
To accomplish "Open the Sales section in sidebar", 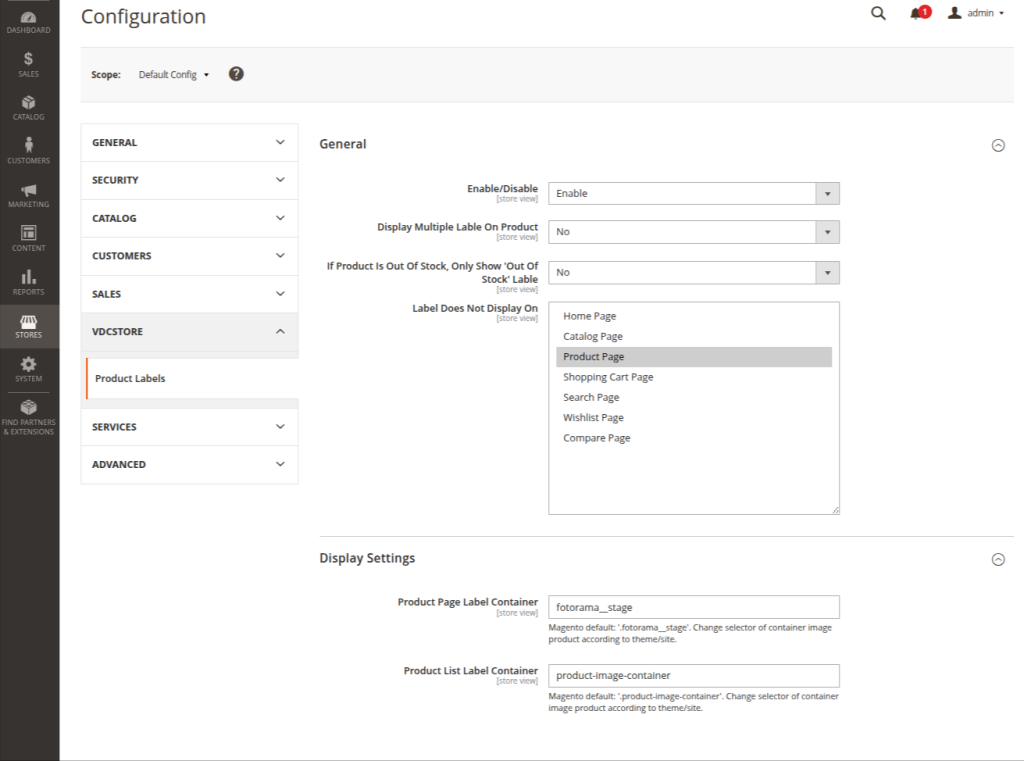I will click(29, 65).
